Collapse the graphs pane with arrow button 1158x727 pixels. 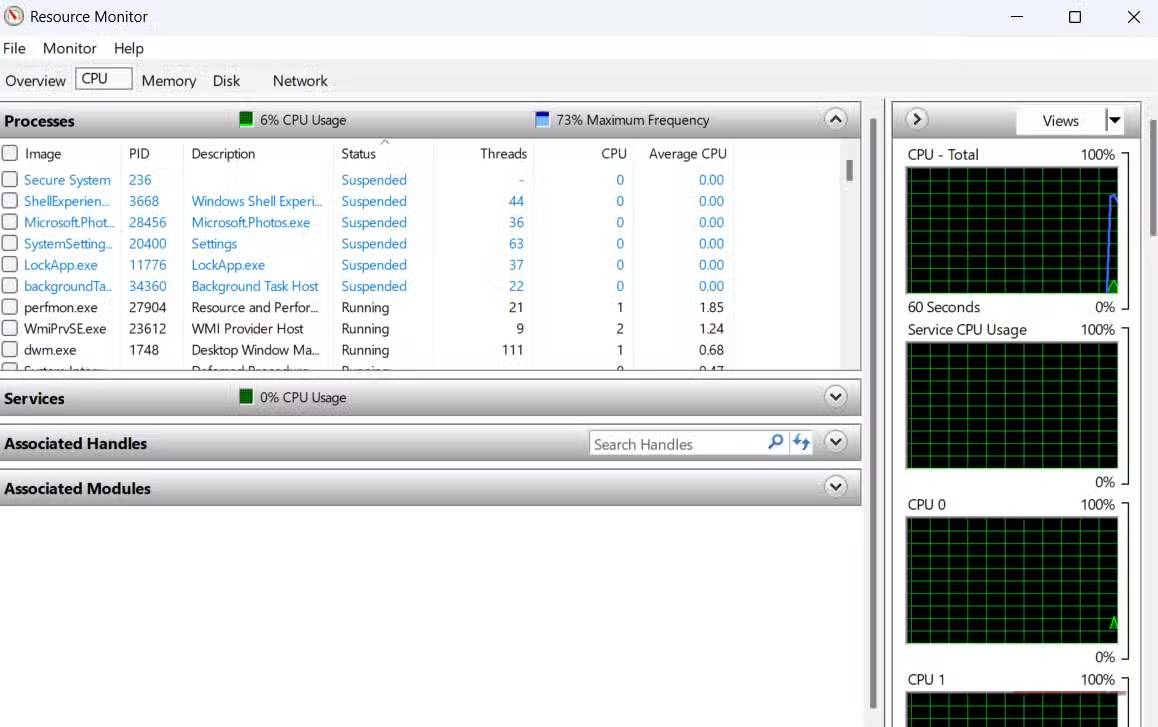pos(916,120)
